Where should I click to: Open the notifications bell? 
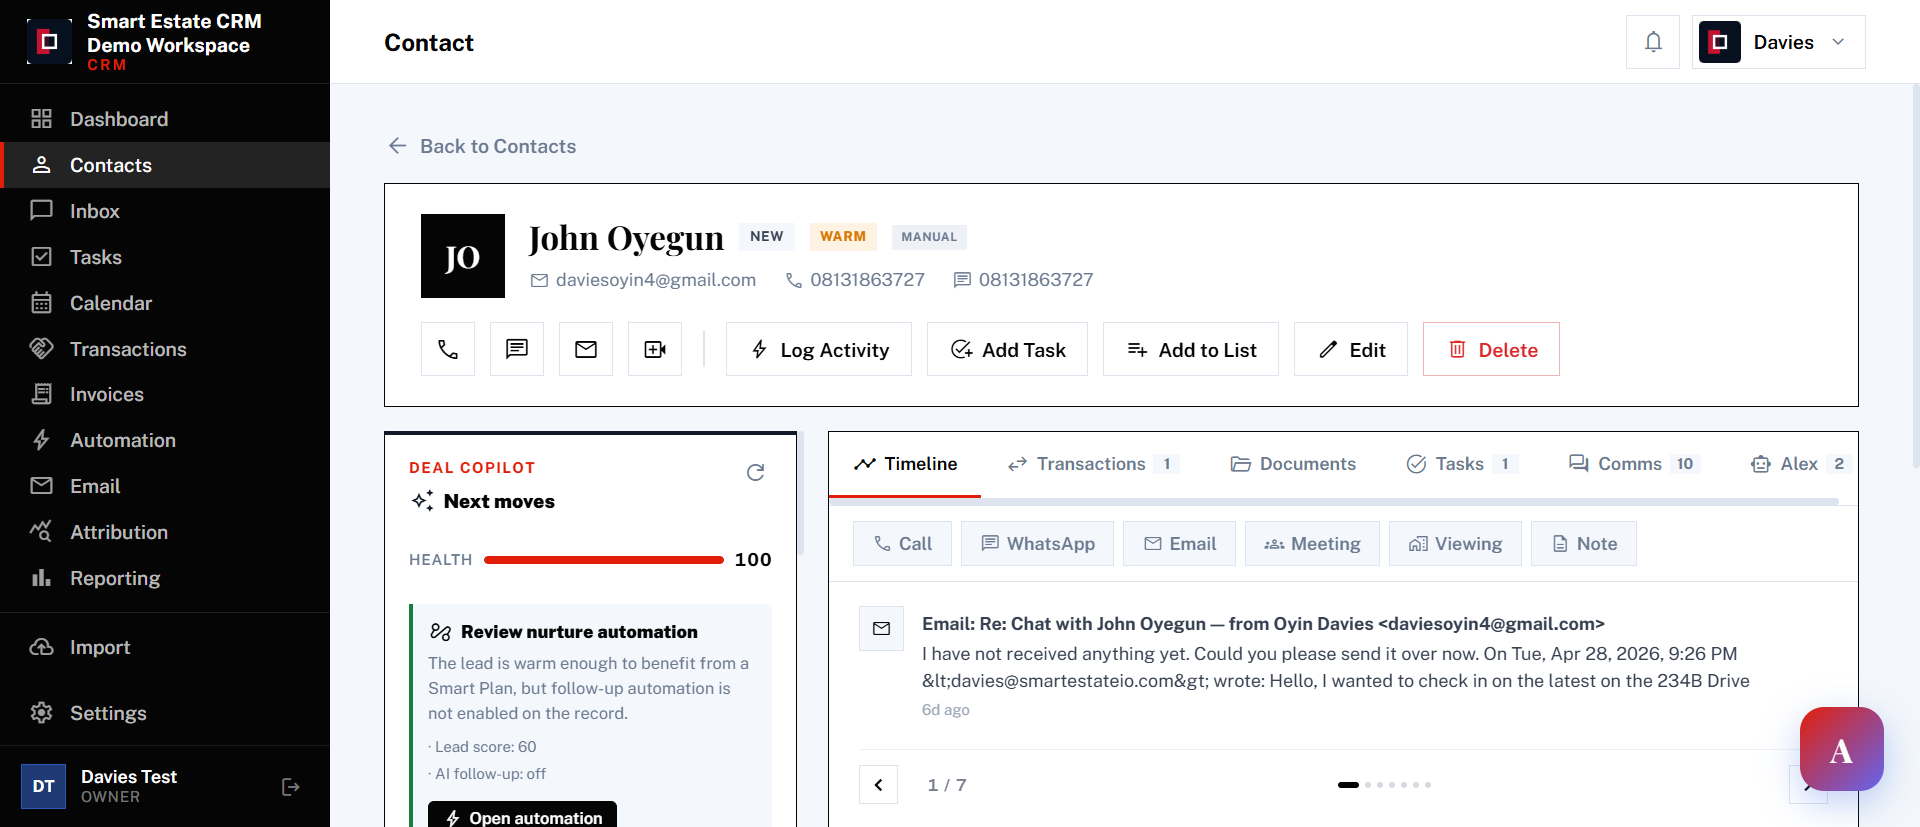pos(1653,42)
